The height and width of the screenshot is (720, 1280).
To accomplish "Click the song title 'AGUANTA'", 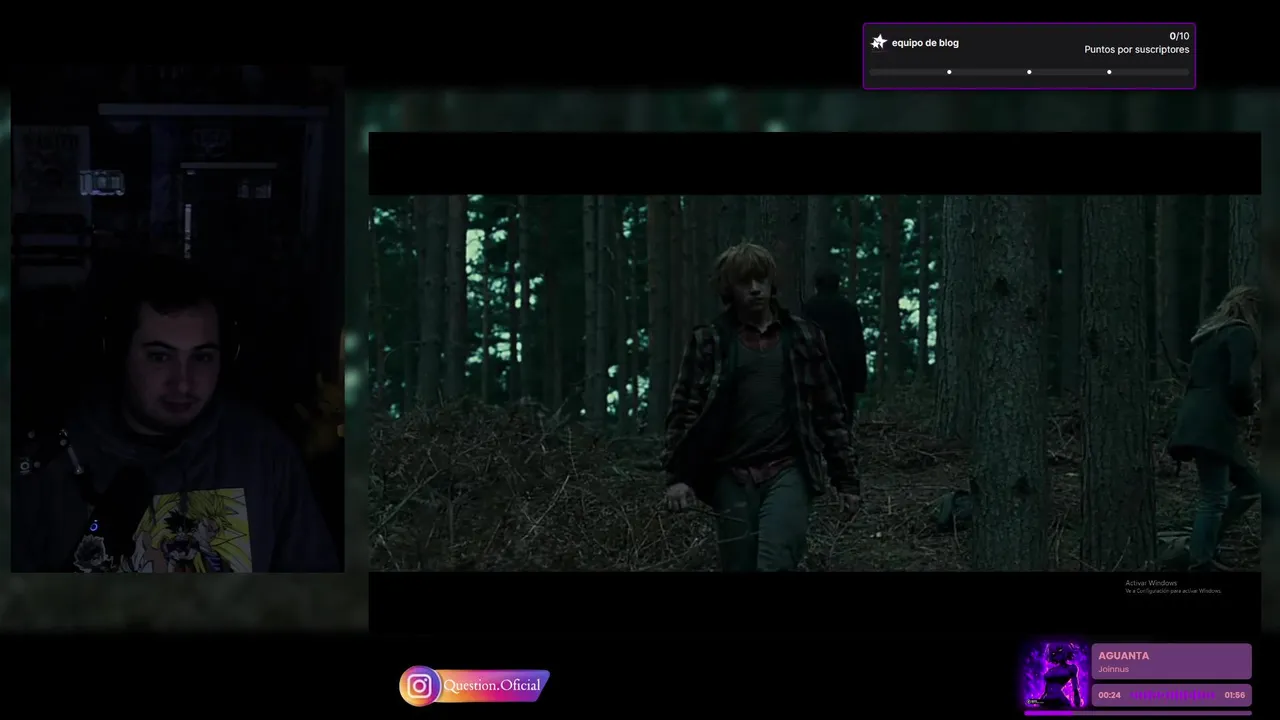I will 1123,656.
